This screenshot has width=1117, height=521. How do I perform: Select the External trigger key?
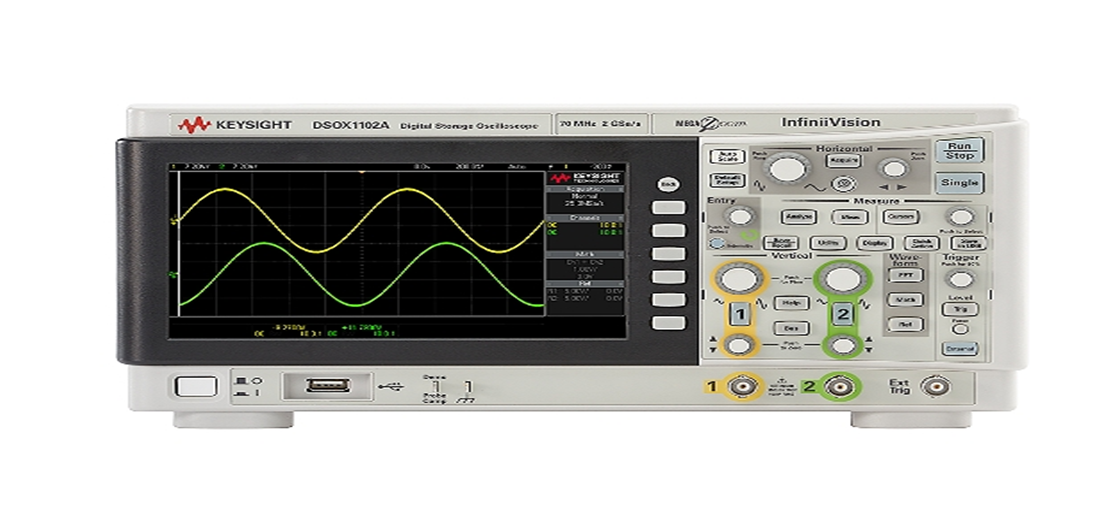coord(960,349)
